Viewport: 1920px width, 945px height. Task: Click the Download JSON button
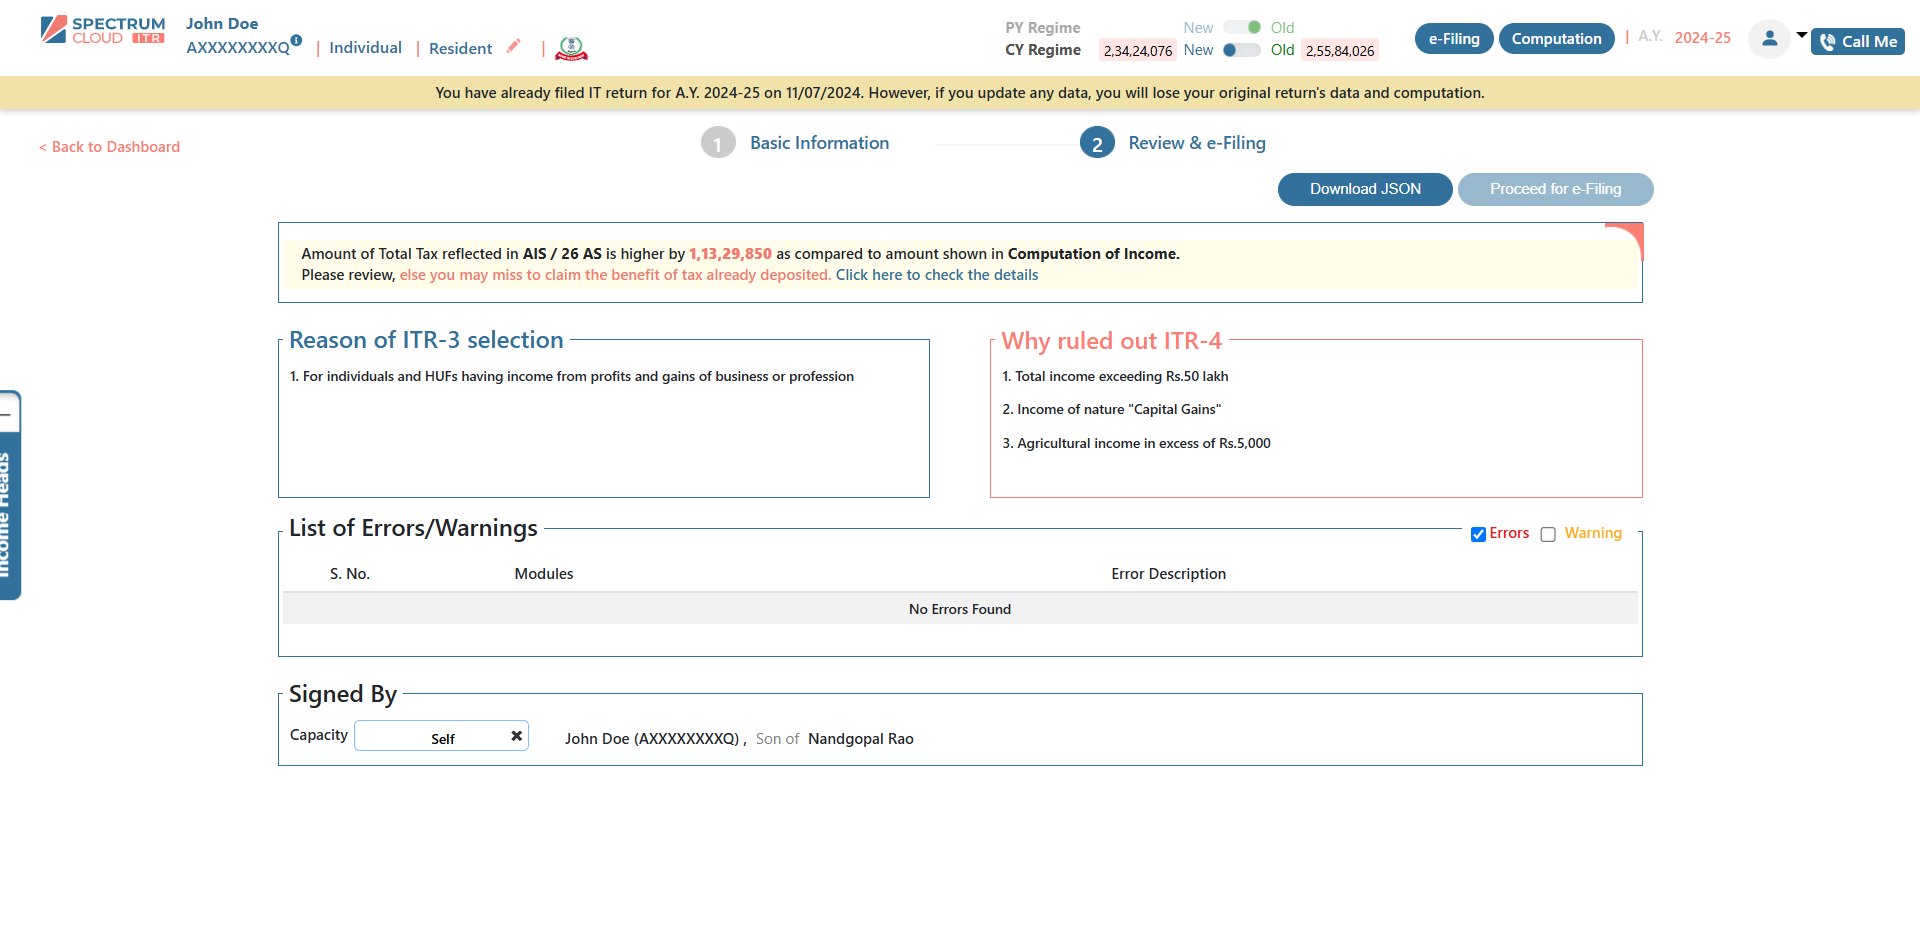click(x=1364, y=189)
